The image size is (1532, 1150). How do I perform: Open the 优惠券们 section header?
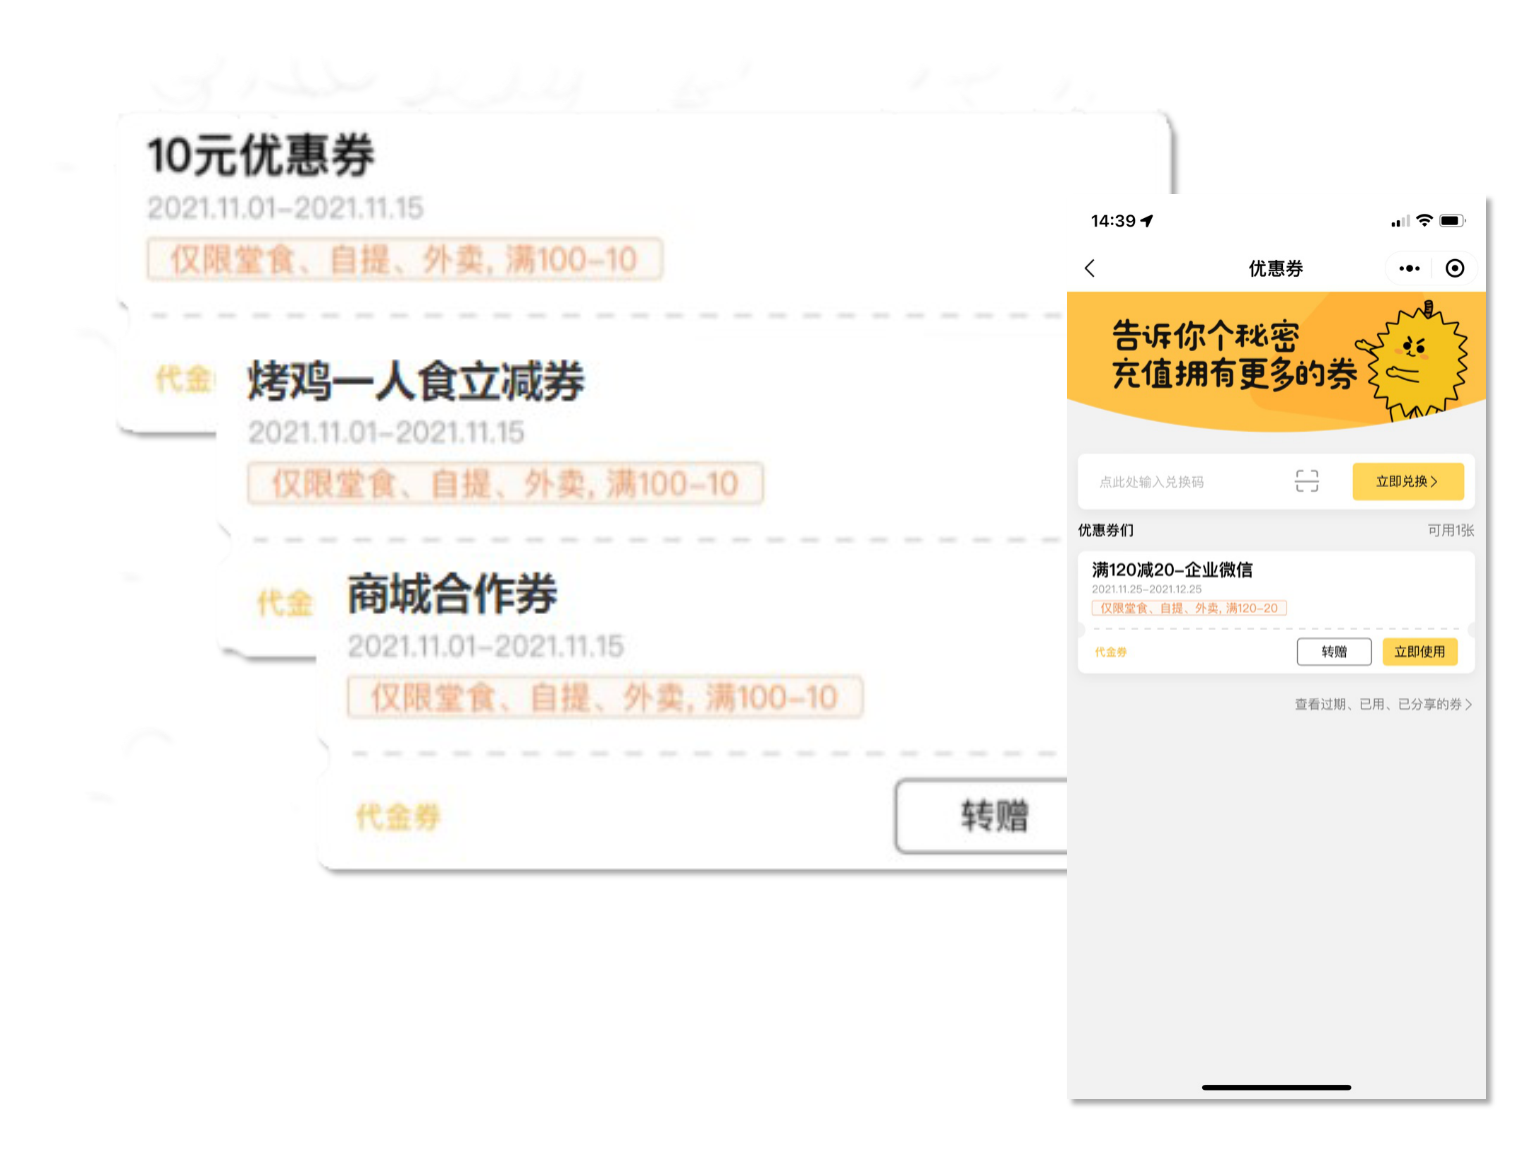[x=1105, y=531]
